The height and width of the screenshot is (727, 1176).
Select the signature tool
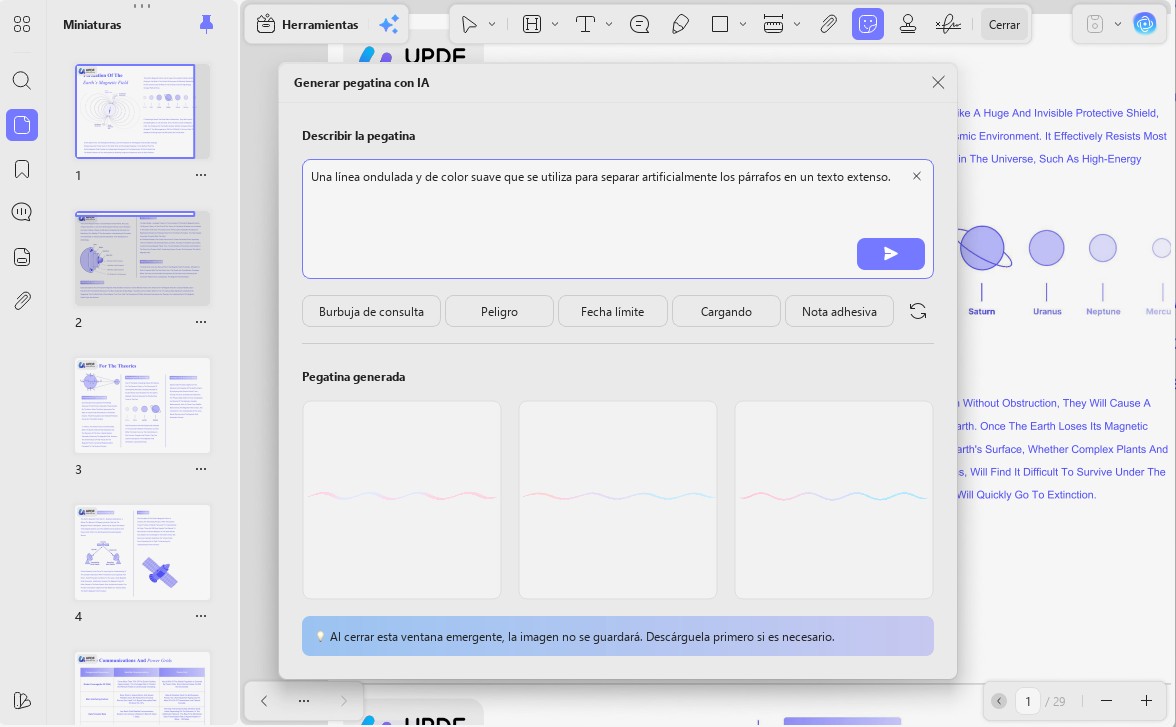pyautogui.click(x=948, y=25)
